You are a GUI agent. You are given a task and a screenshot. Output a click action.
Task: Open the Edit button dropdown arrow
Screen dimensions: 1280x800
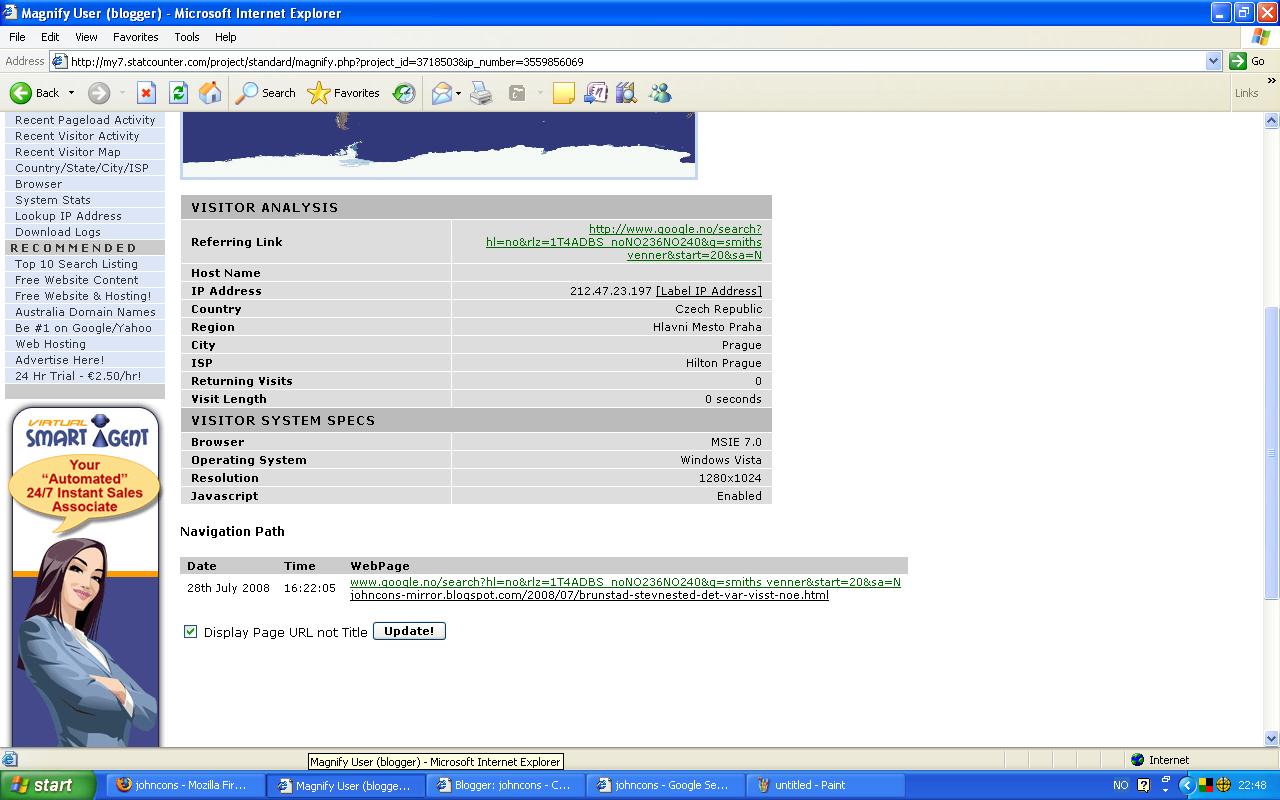tap(540, 93)
